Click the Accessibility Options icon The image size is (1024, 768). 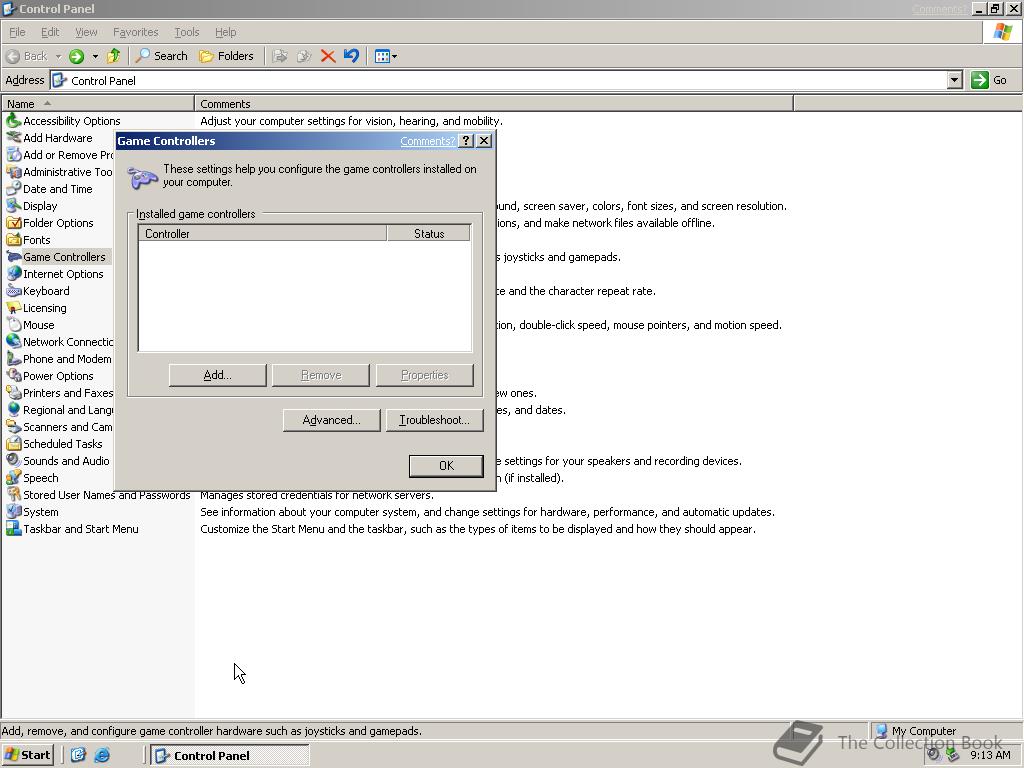pos(13,121)
